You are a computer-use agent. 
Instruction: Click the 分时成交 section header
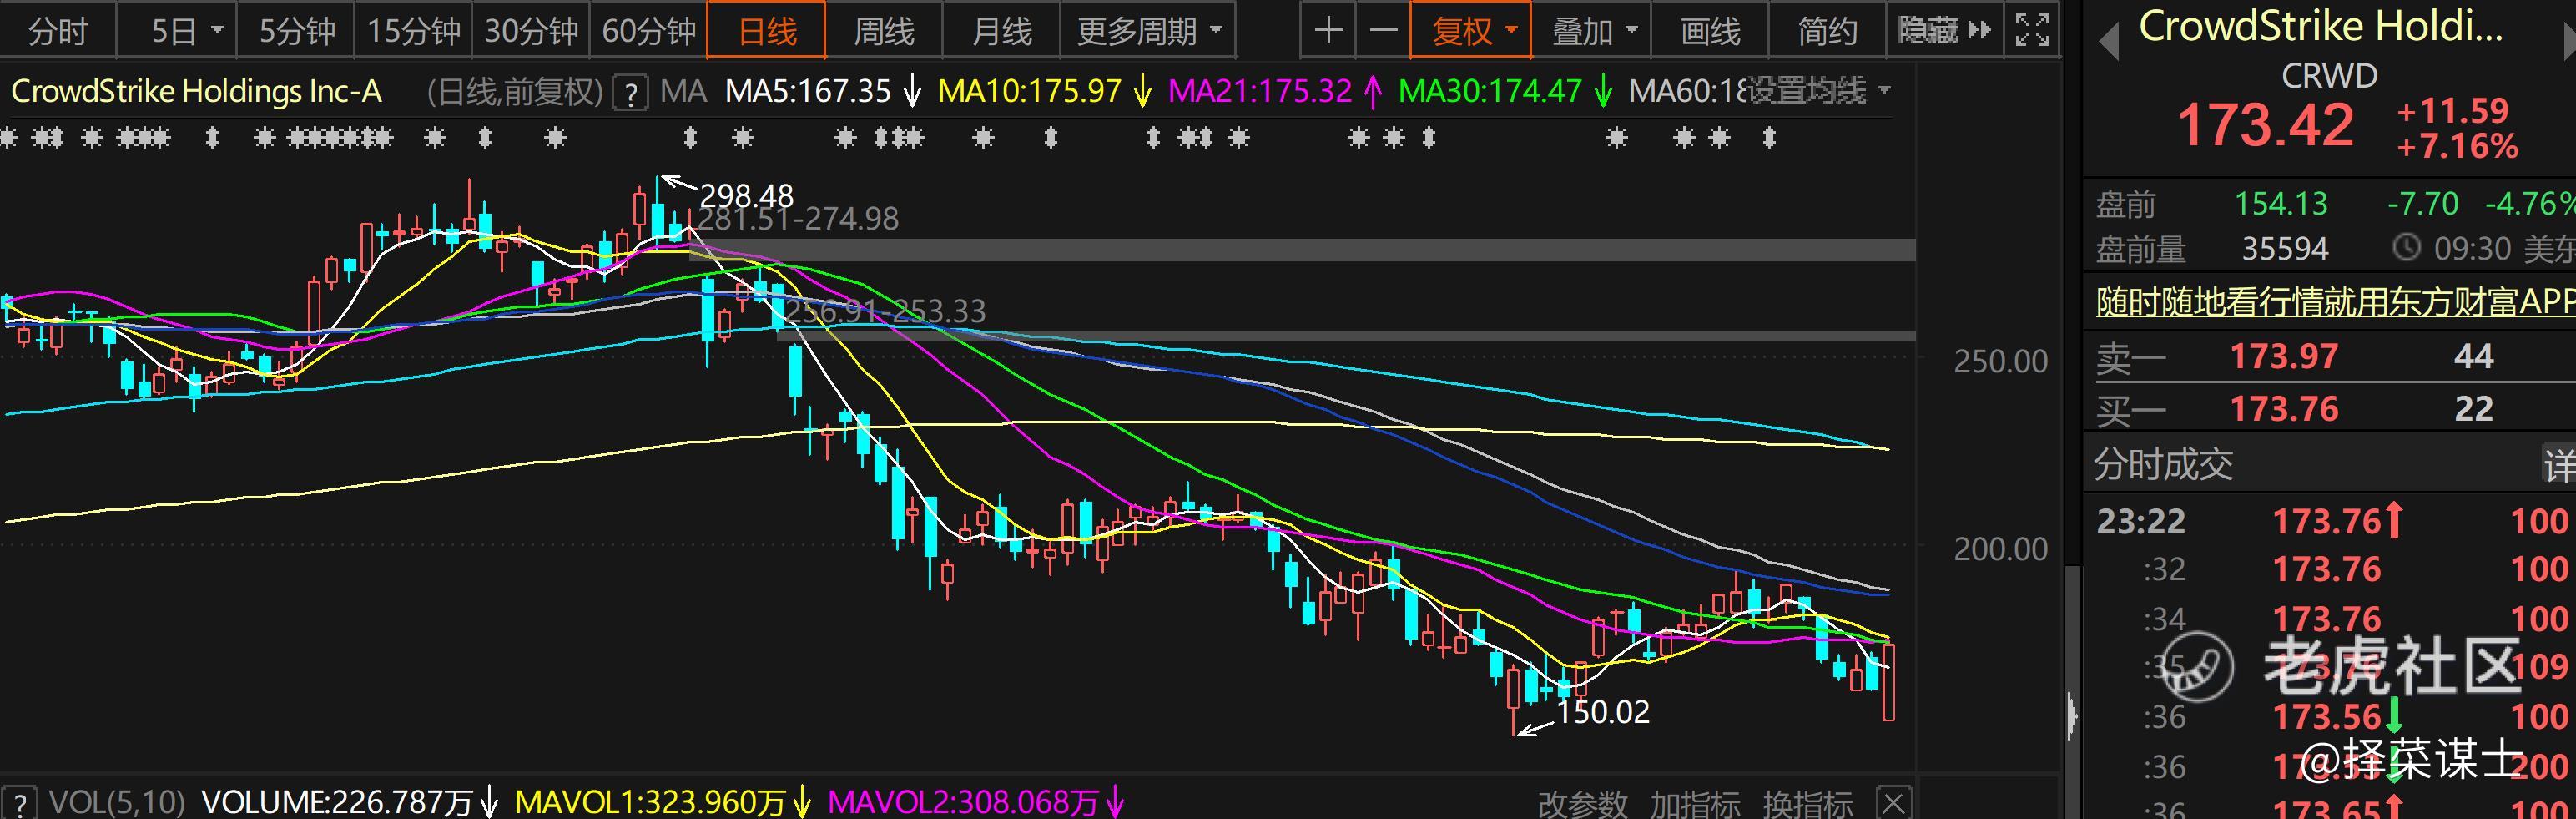[2163, 464]
